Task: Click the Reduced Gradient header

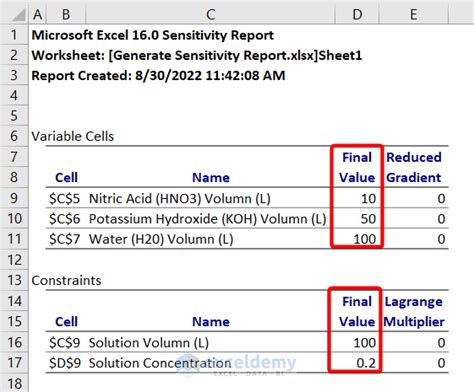Action: coord(414,167)
